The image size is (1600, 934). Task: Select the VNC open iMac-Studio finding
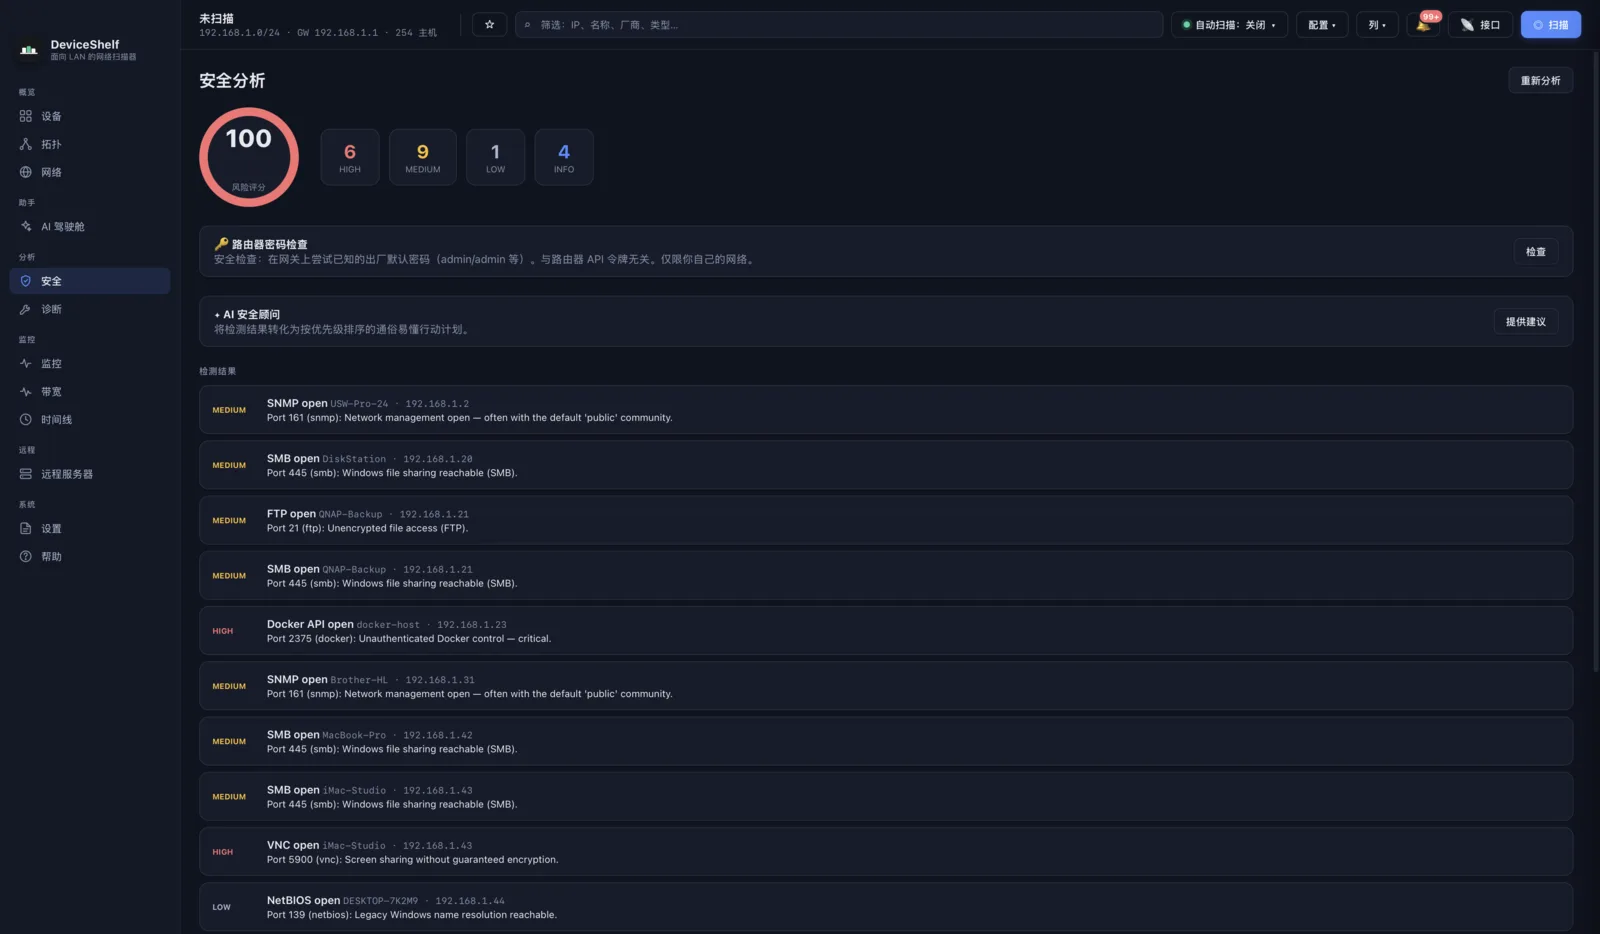tap(886, 852)
